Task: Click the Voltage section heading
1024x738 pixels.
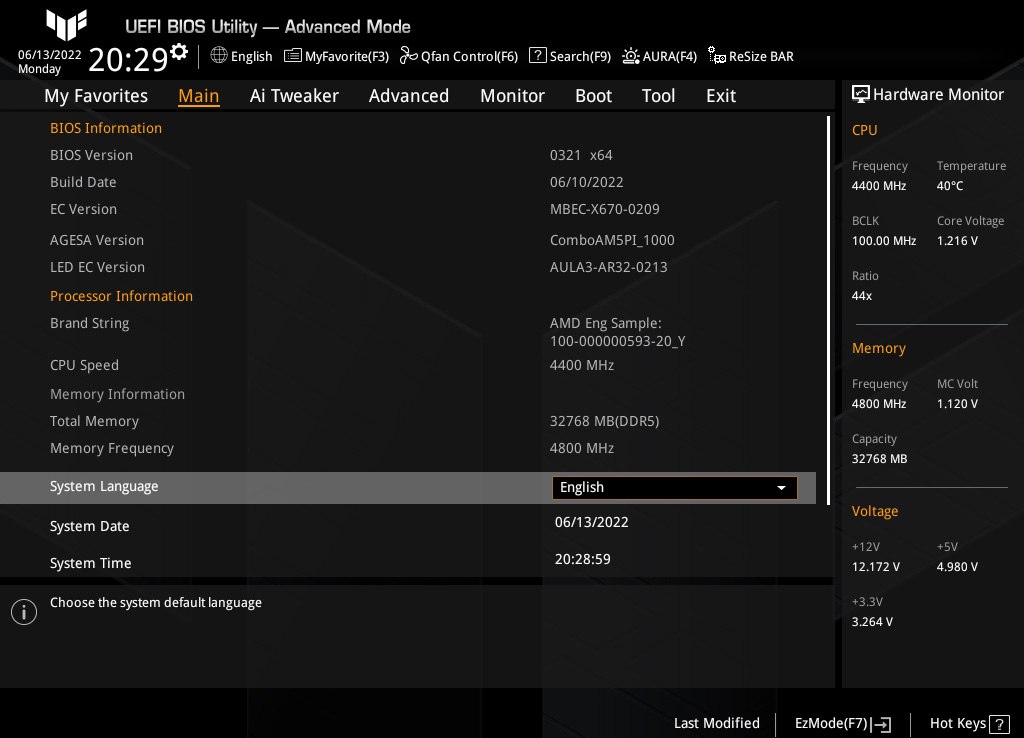Action: click(x=874, y=511)
